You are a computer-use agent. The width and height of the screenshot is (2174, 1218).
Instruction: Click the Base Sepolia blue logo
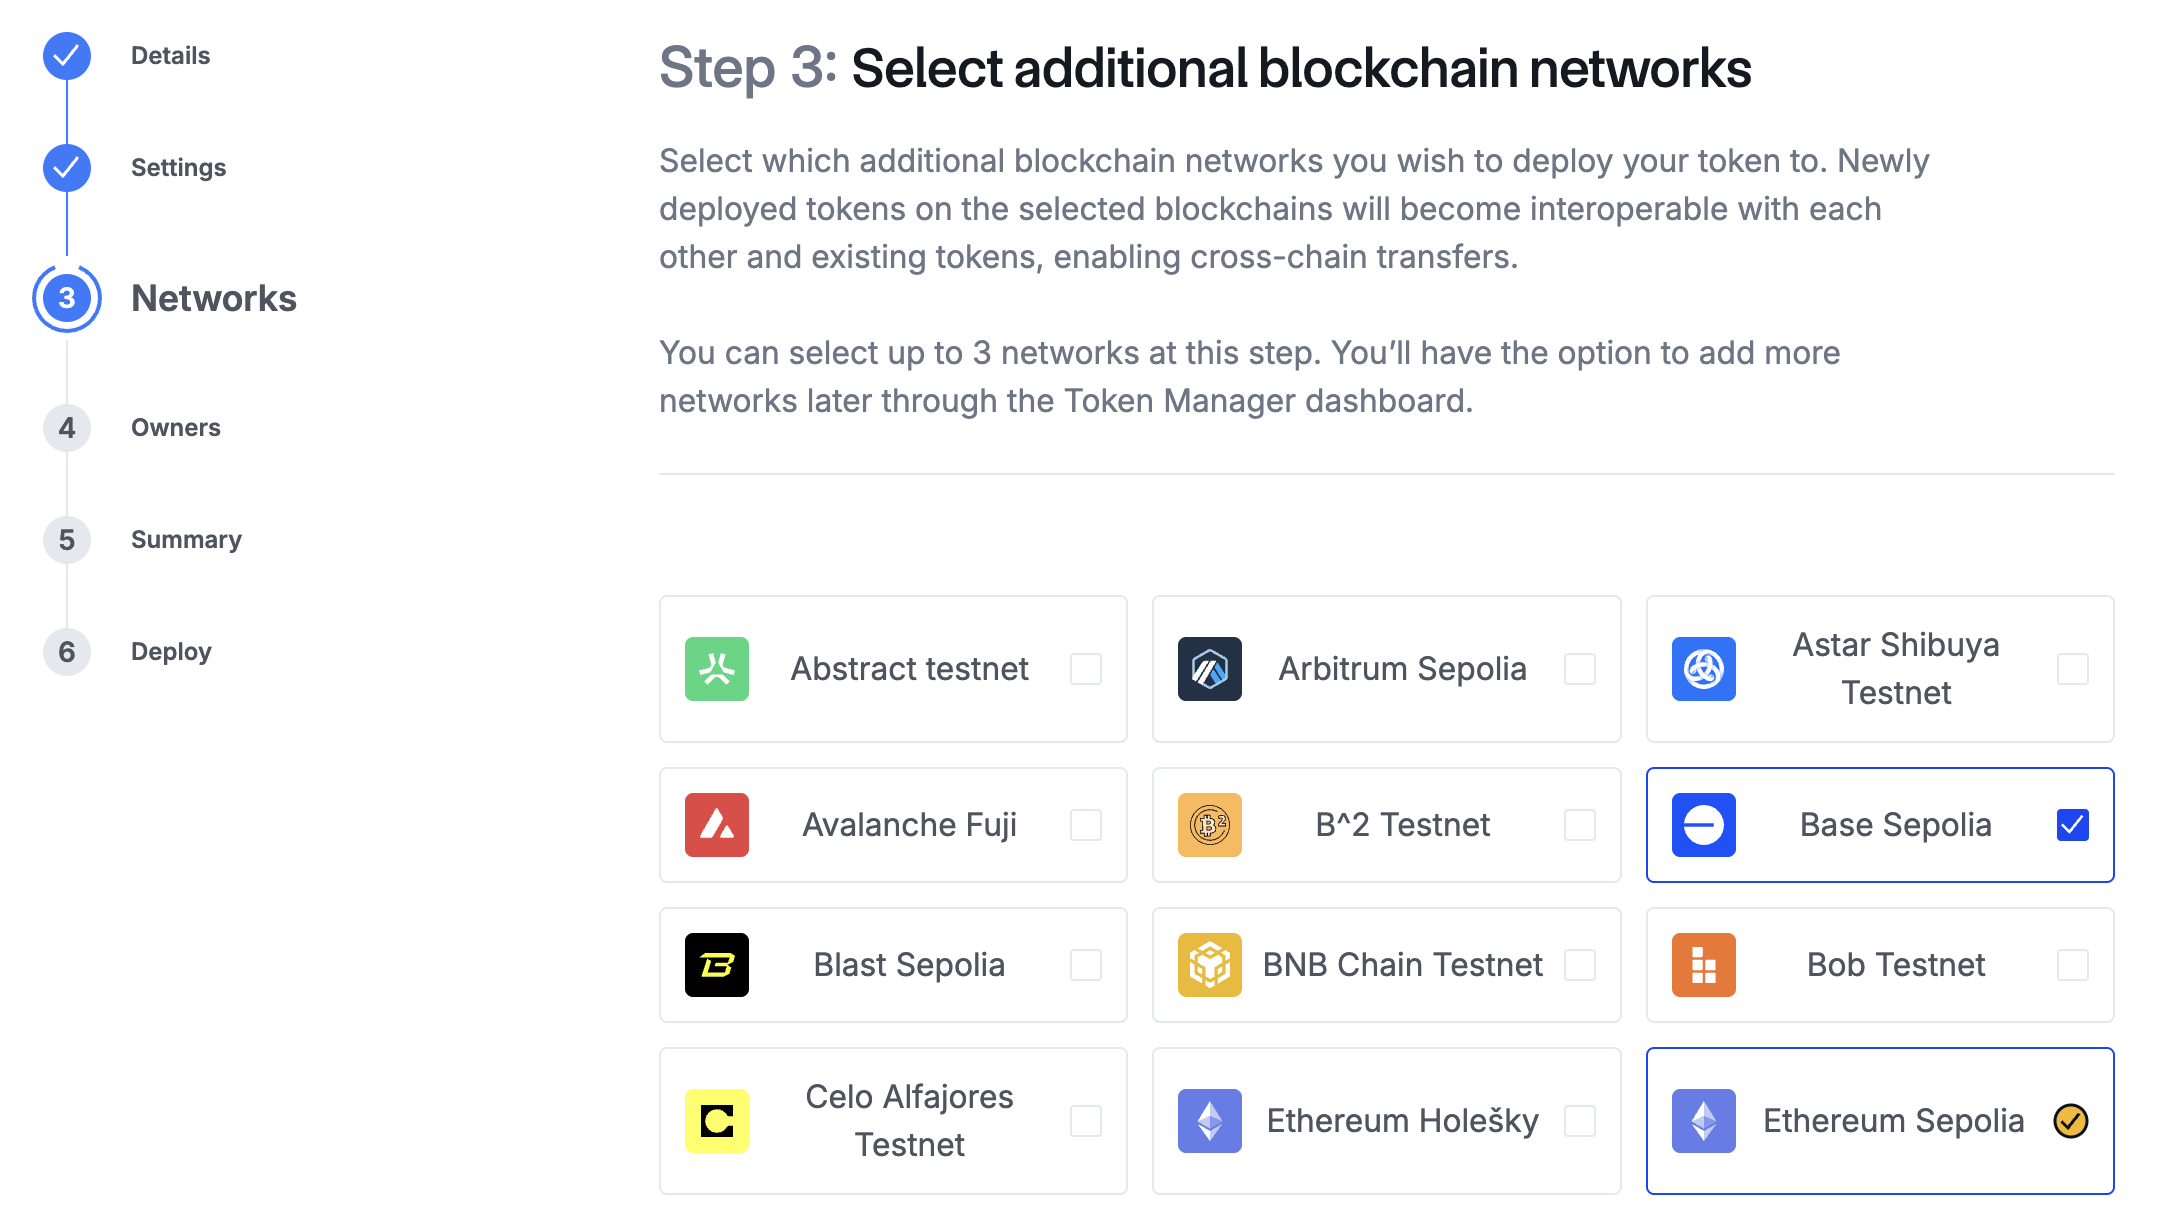coord(1703,825)
